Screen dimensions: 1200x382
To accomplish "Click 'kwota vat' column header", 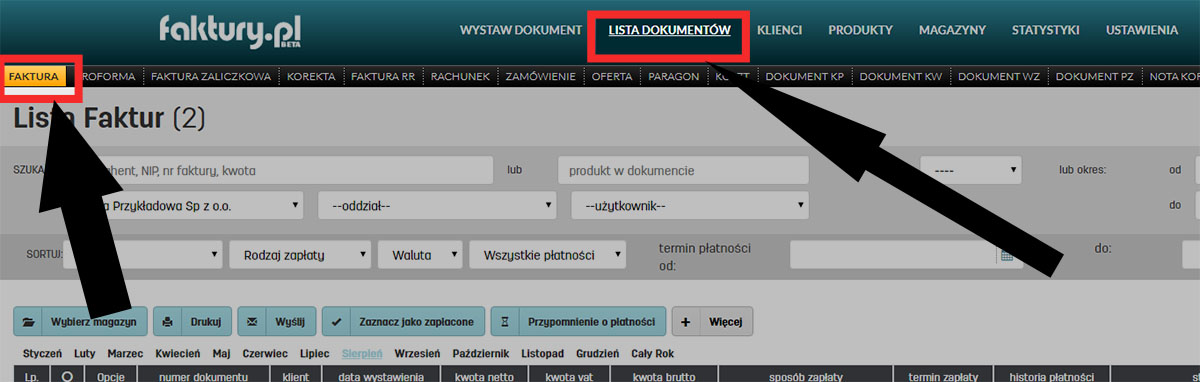I will click(x=568, y=377).
